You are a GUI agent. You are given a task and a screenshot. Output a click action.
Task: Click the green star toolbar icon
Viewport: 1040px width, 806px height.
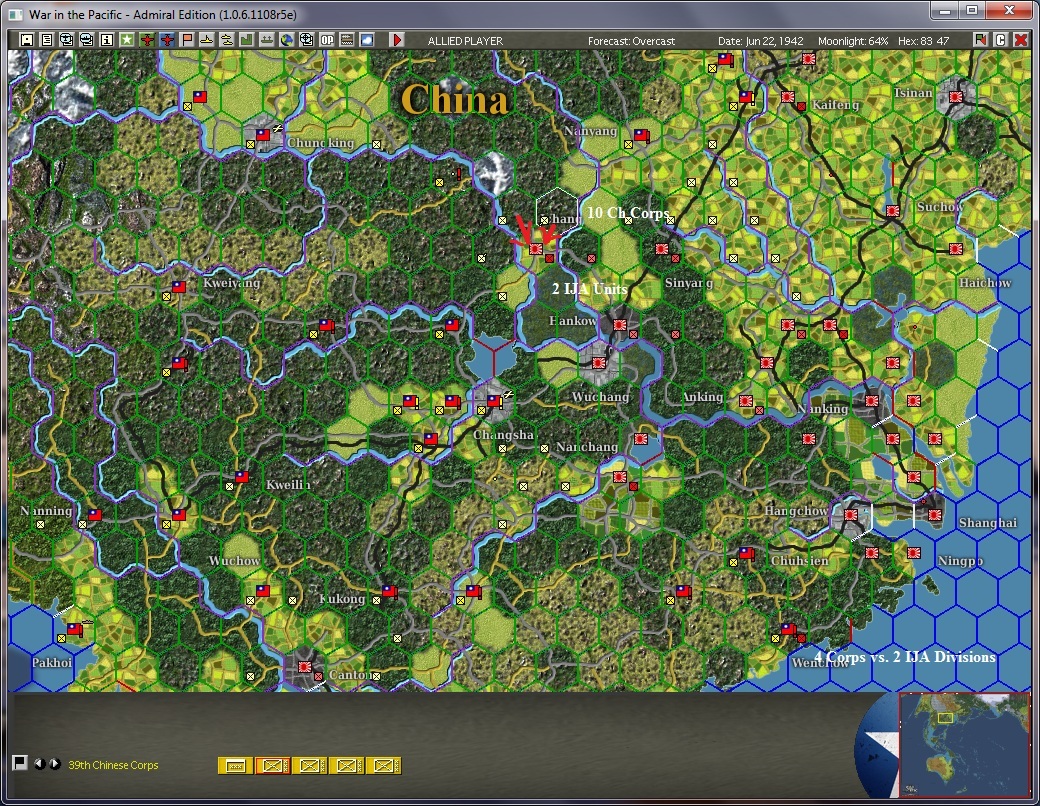[127, 40]
